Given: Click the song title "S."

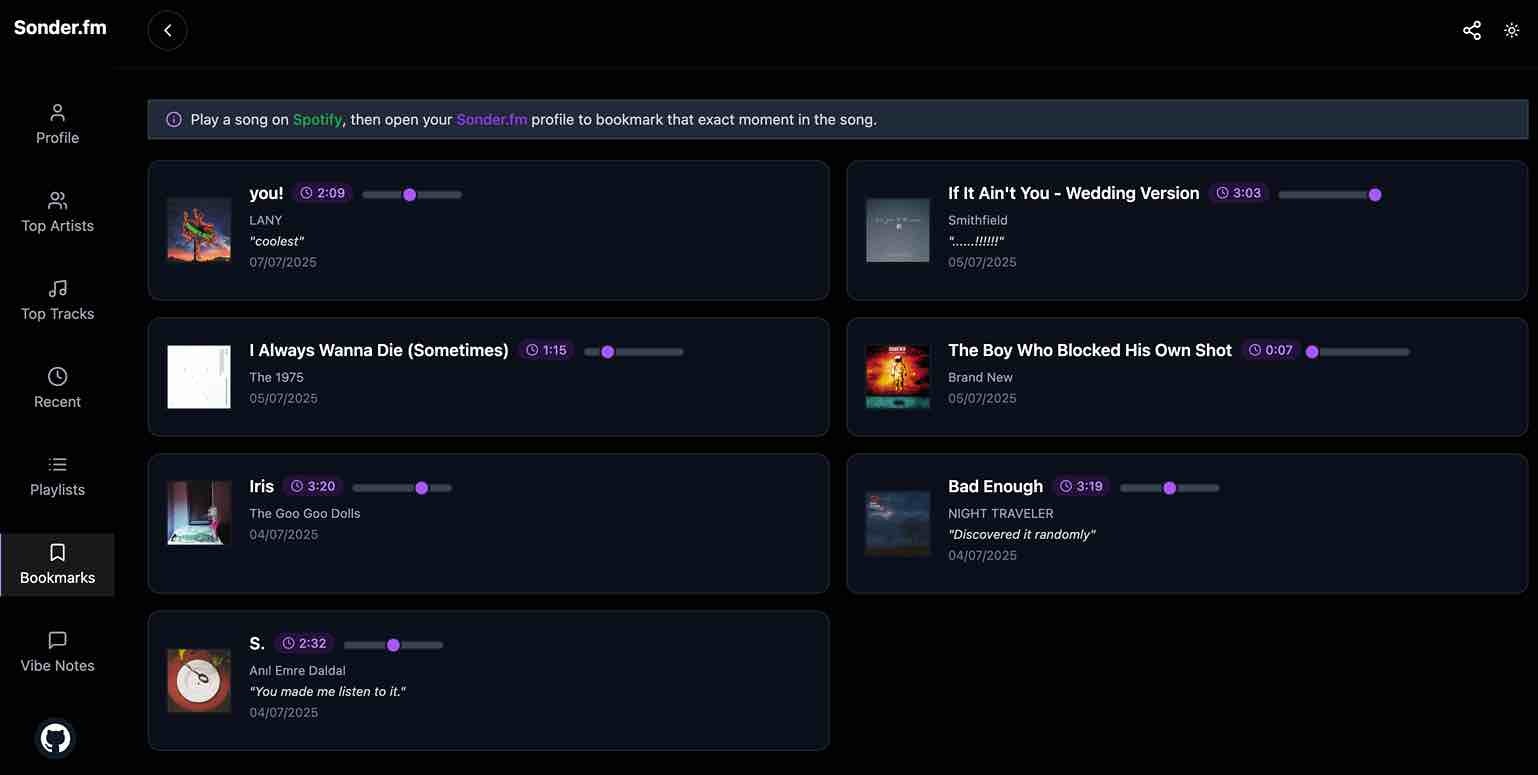Looking at the screenshot, I should [257, 643].
